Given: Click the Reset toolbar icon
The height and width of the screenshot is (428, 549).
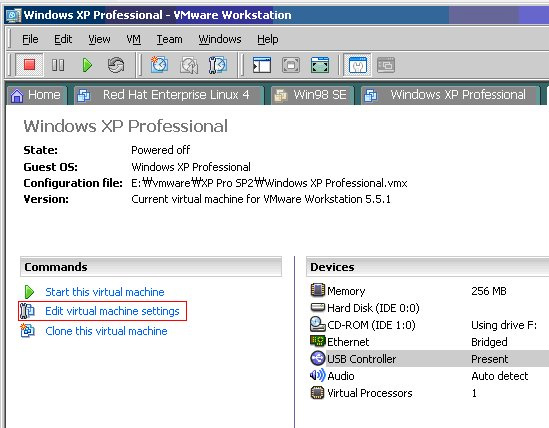Looking at the screenshot, I should (116, 65).
